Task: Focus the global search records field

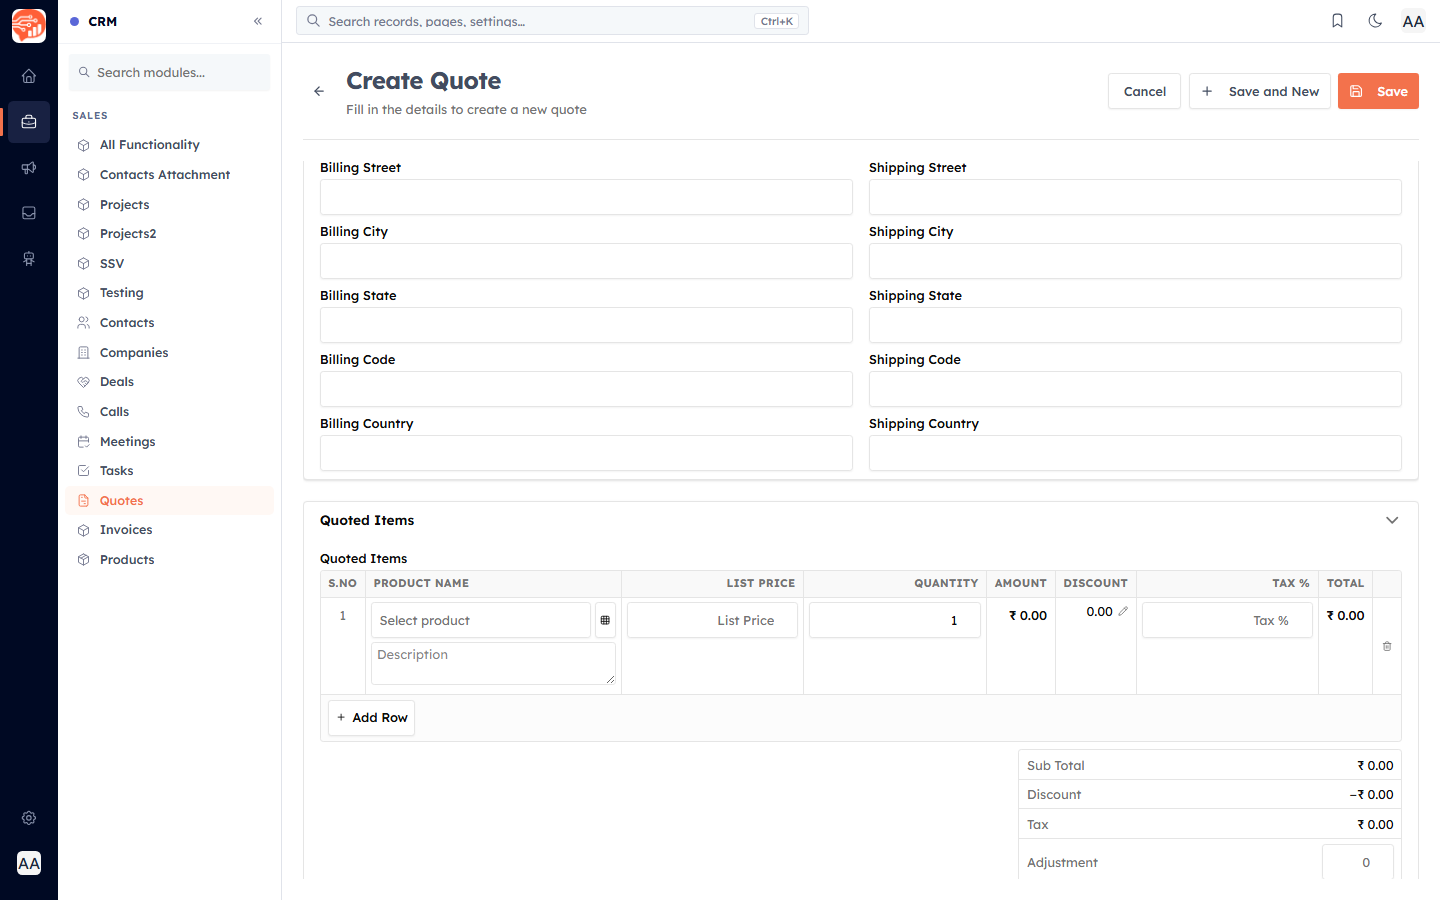Action: pos(552,21)
